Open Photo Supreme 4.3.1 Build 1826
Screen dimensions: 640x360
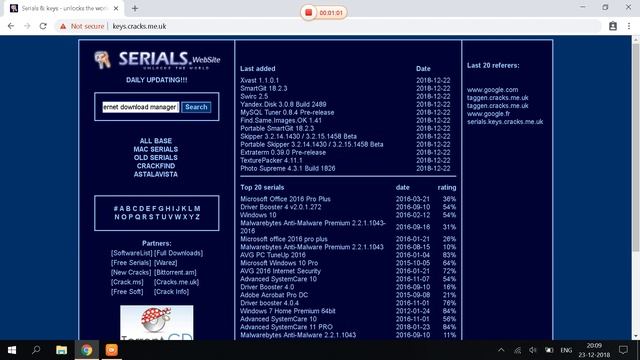click(x=288, y=169)
